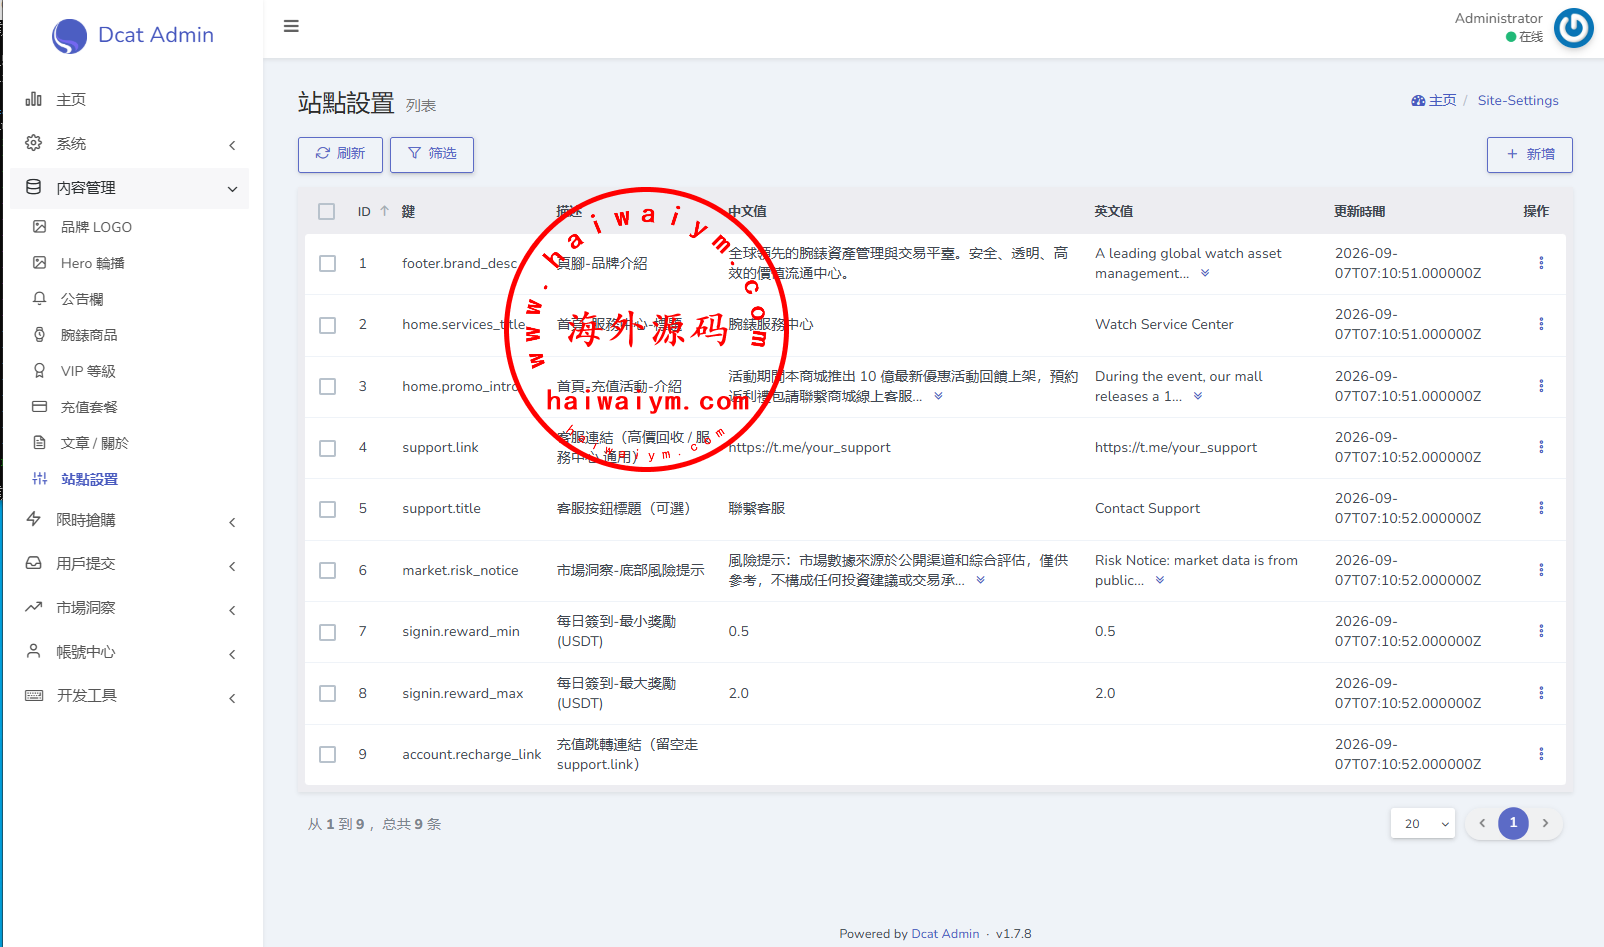1604x947 pixels.
Task: Open Hero 輪播 menu item
Action: click(92, 263)
